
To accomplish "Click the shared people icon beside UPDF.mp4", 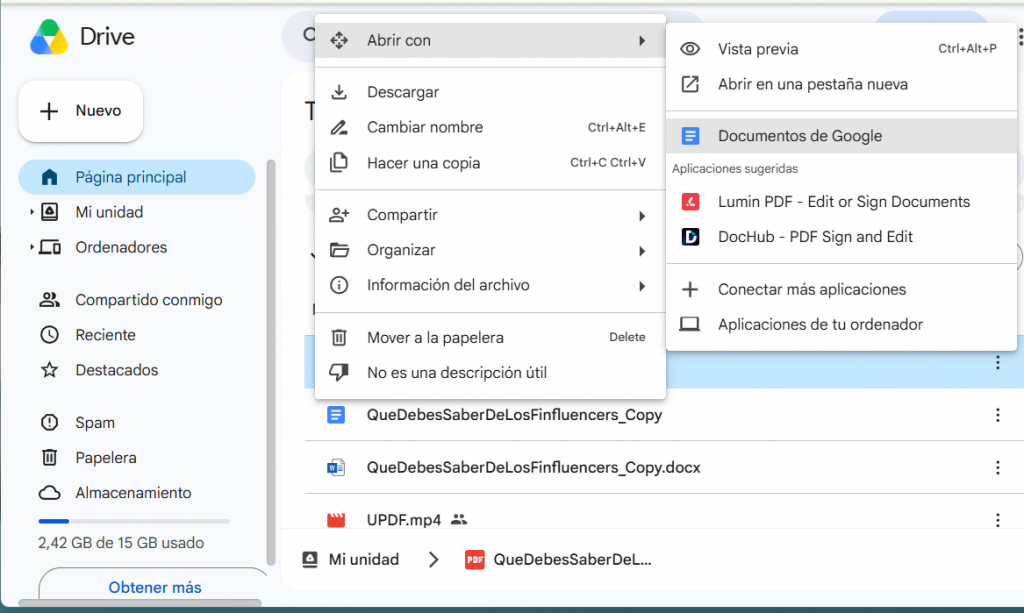I will [x=459, y=520].
